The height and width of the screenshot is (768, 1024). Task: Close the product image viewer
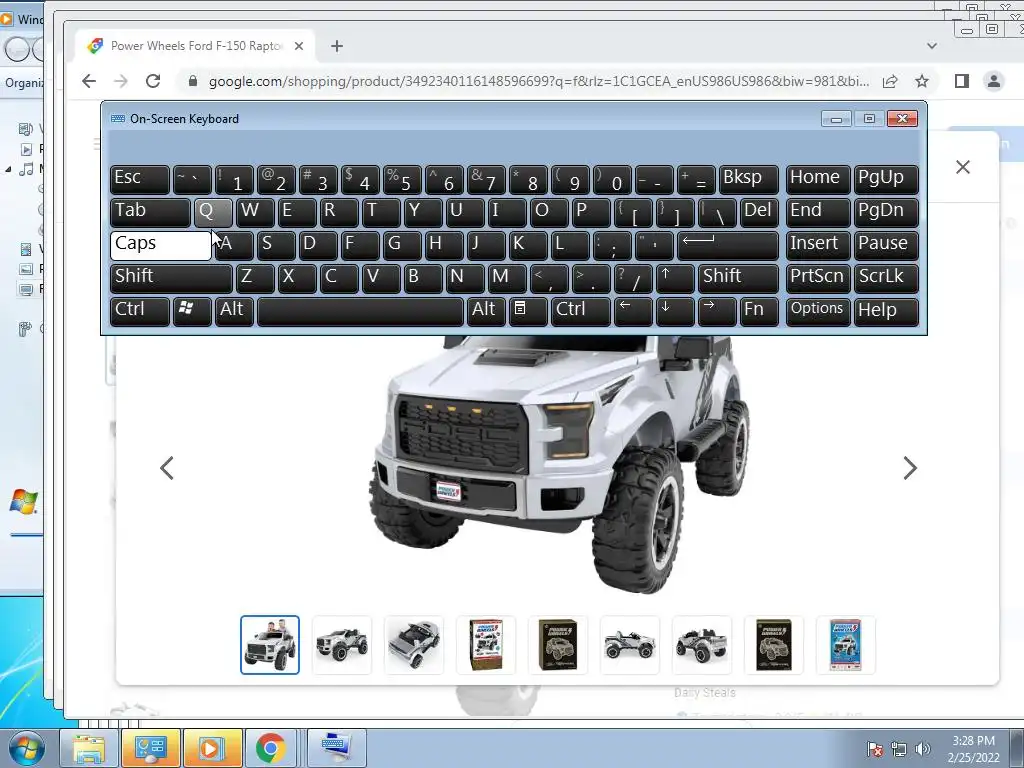point(963,167)
